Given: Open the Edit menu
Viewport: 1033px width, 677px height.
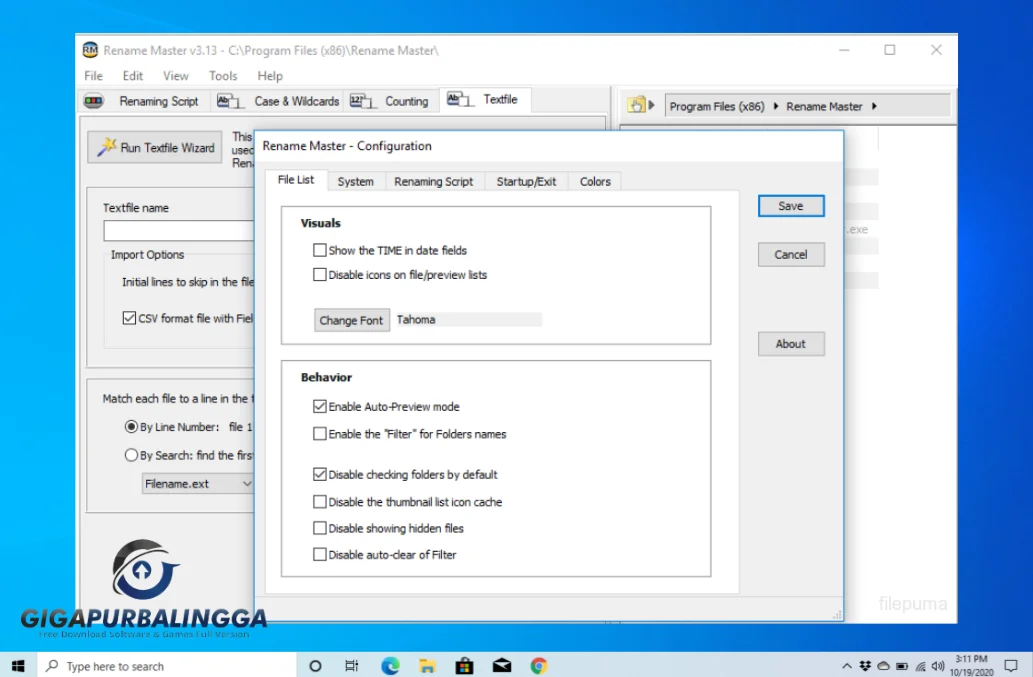Looking at the screenshot, I should point(132,76).
